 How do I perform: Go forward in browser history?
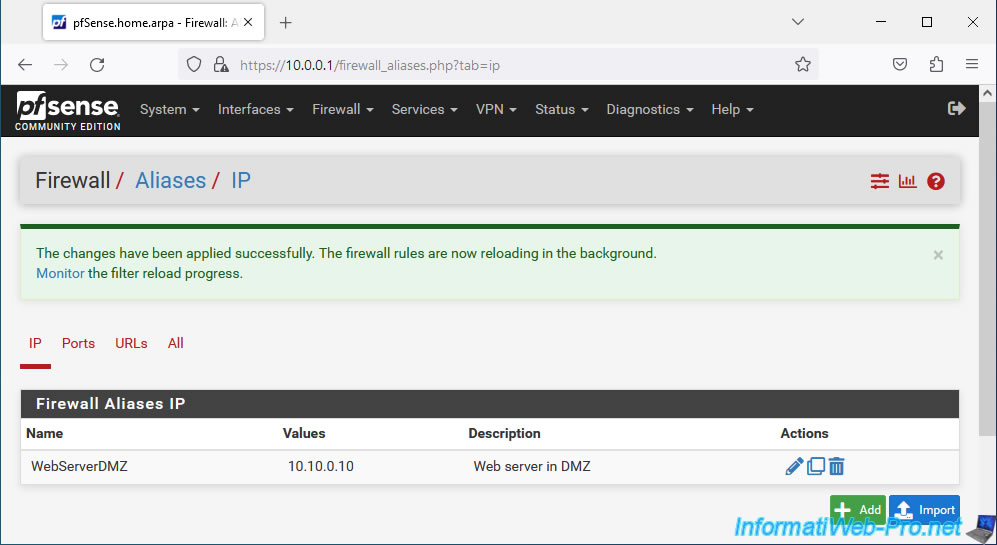tap(61, 64)
